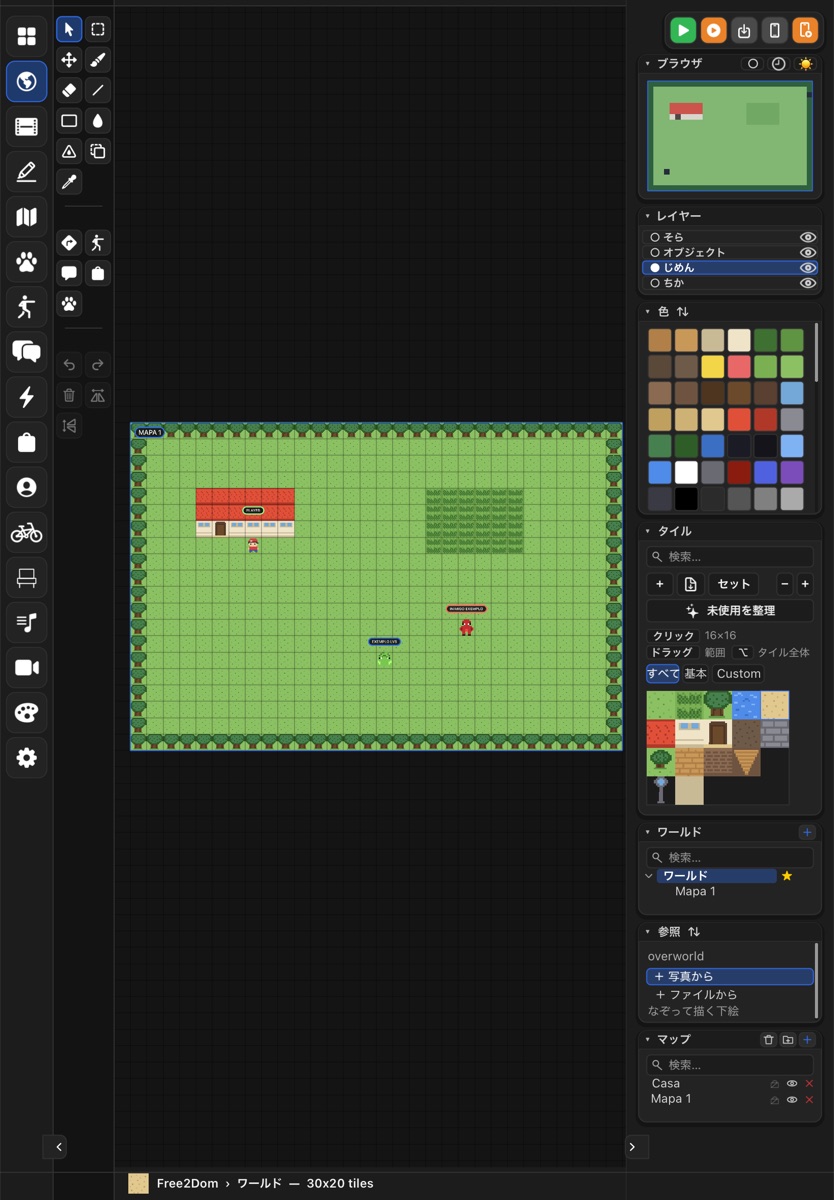Choose the rectangle shape tool
This screenshot has height=1200, width=834.
69,121
